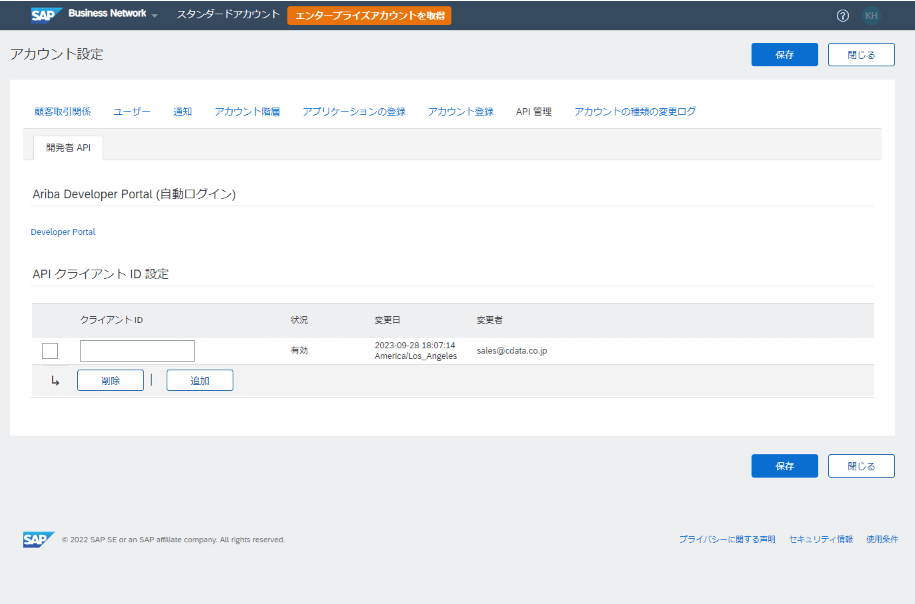Click the Ariba Developer Portal (自動ログイン) heading
This screenshot has height=604, width=915.
(x=134, y=194)
